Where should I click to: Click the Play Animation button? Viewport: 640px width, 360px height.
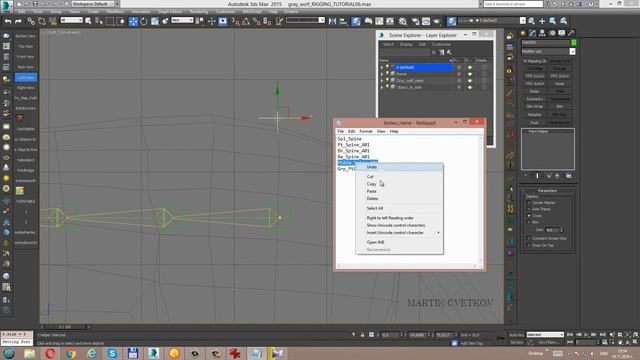tap(587, 335)
